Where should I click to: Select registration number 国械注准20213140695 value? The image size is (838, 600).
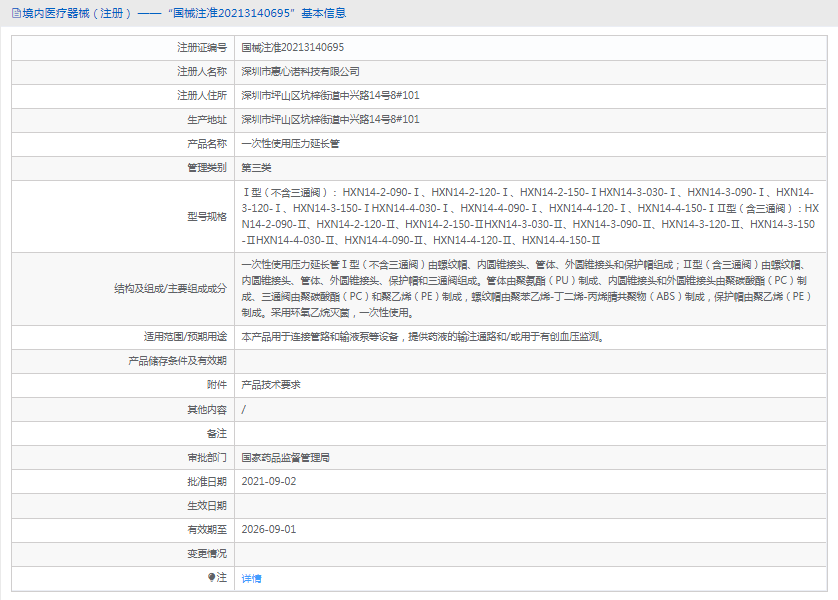[x=292, y=48]
